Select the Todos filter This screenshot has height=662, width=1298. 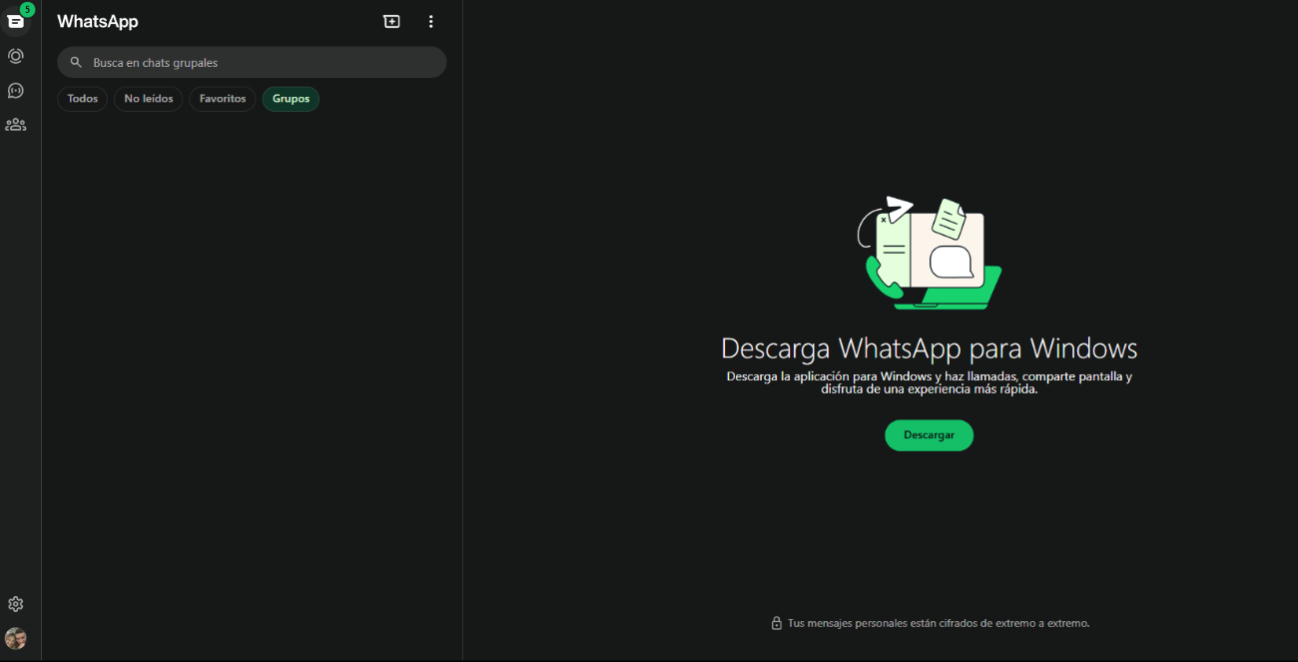83,99
